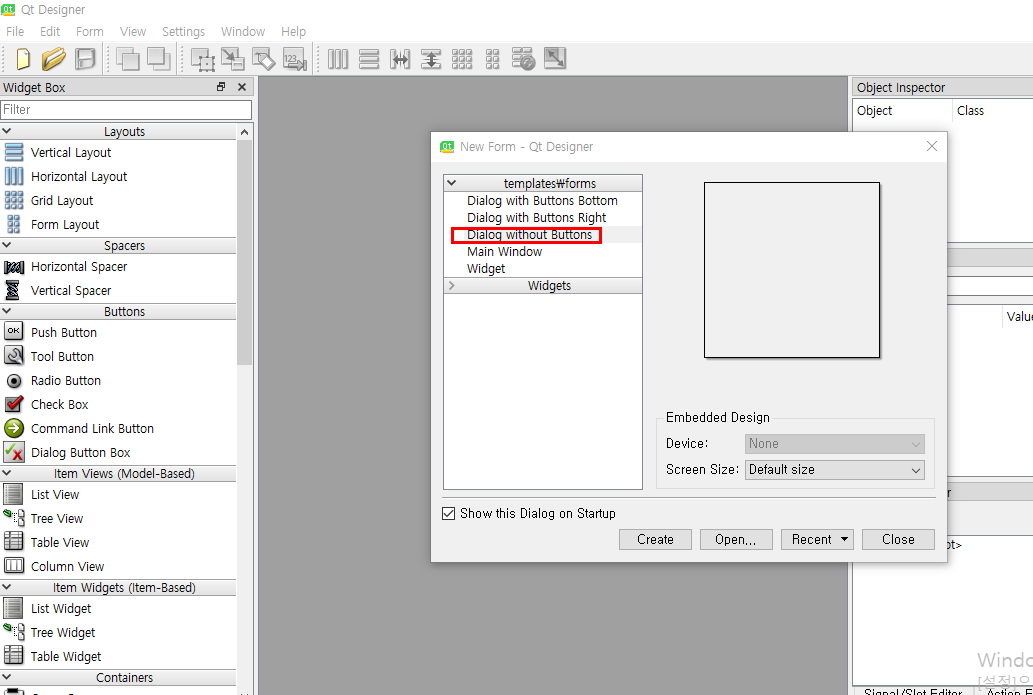
Task: Click the Adjust Size toolbar icon
Action: tap(555, 59)
